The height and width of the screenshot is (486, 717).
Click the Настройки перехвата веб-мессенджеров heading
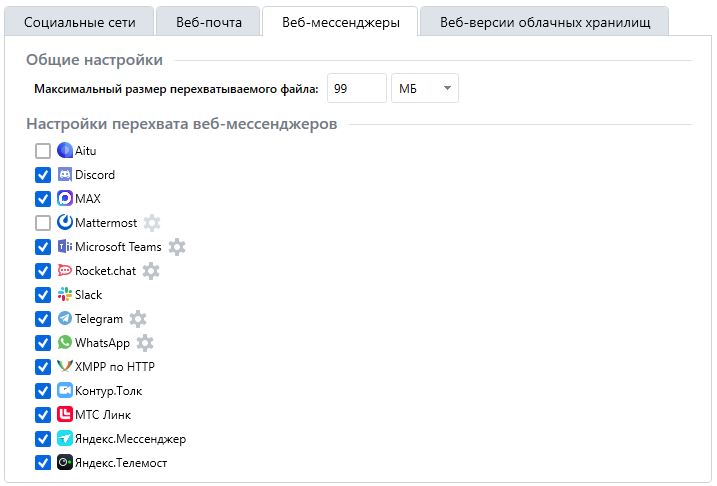[x=182, y=123]
